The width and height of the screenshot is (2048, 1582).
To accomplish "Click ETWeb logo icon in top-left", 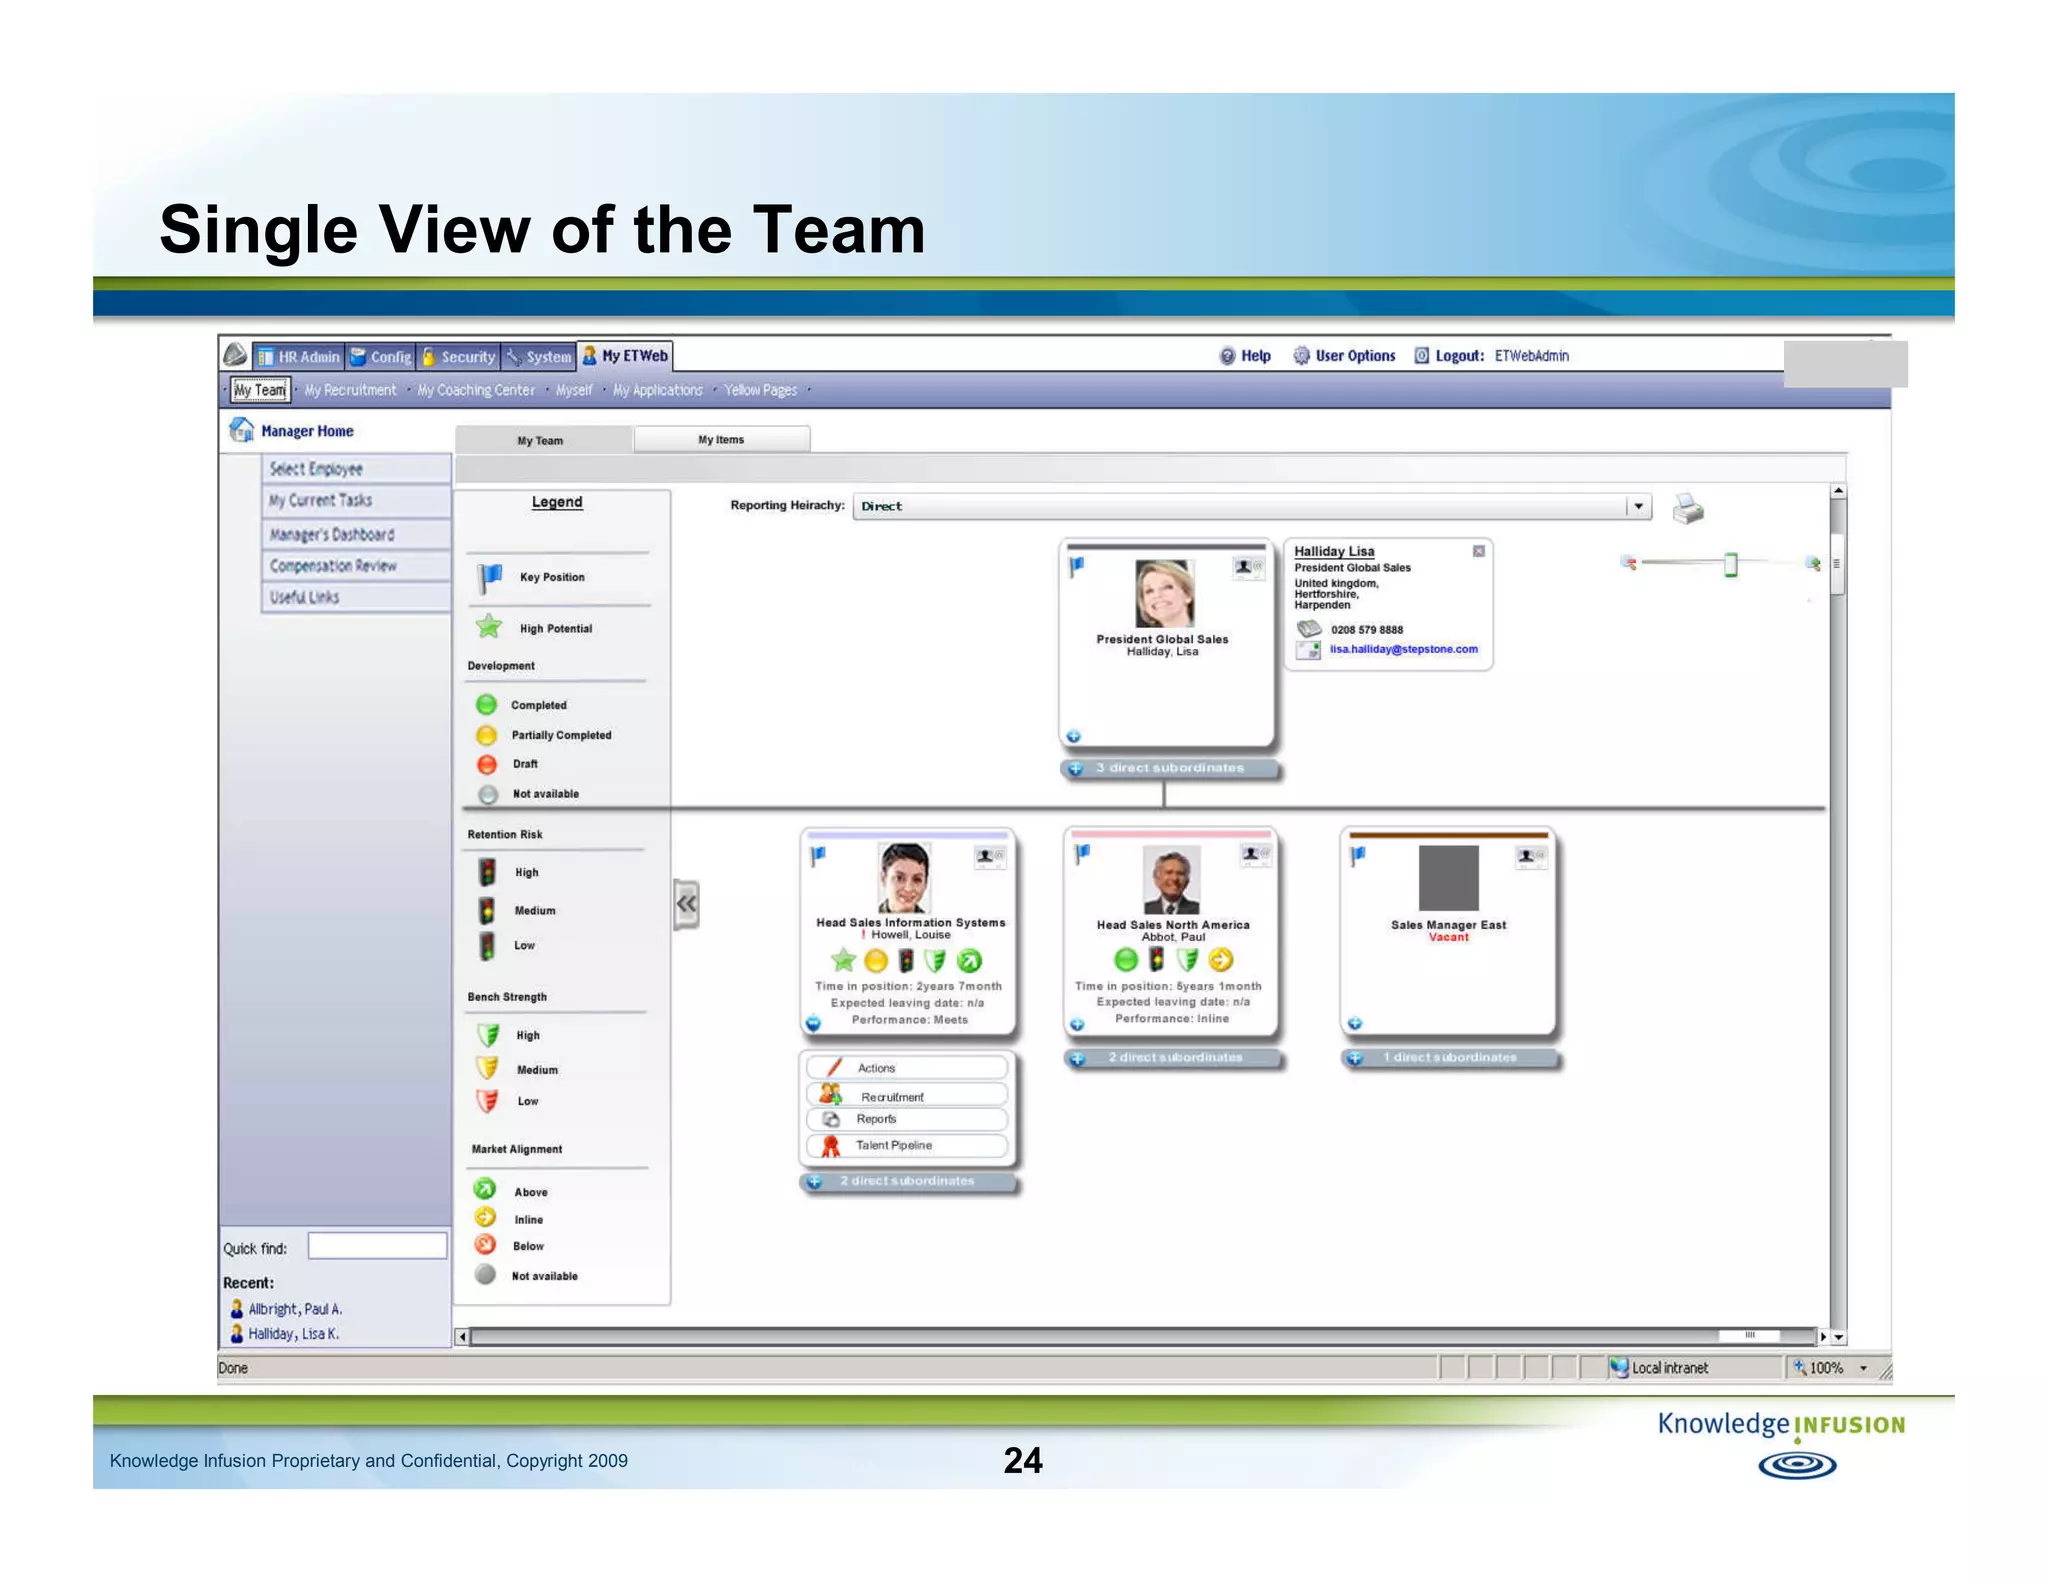I will [x=235, y=355].
